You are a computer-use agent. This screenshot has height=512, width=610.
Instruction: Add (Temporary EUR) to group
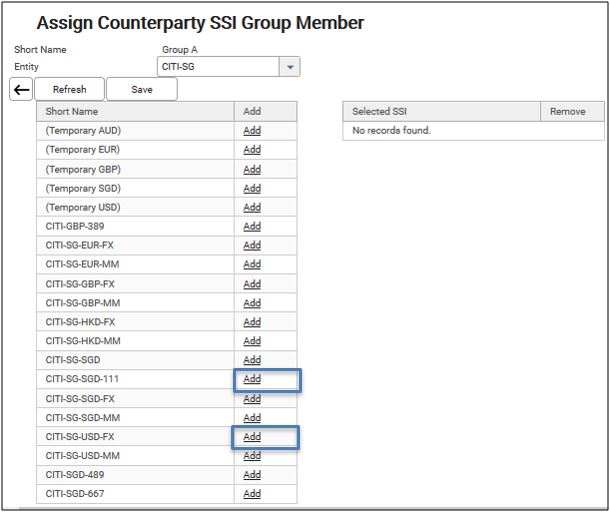[252, 150]
